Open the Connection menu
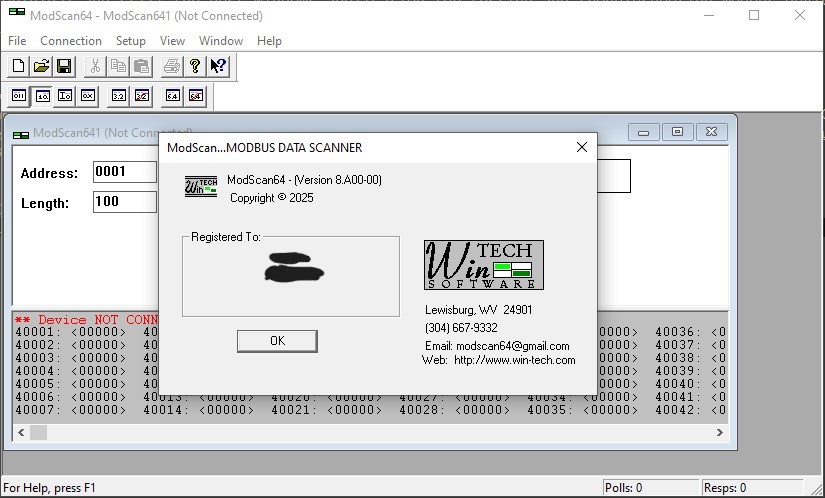825x498 pixels. pos(71,40)
